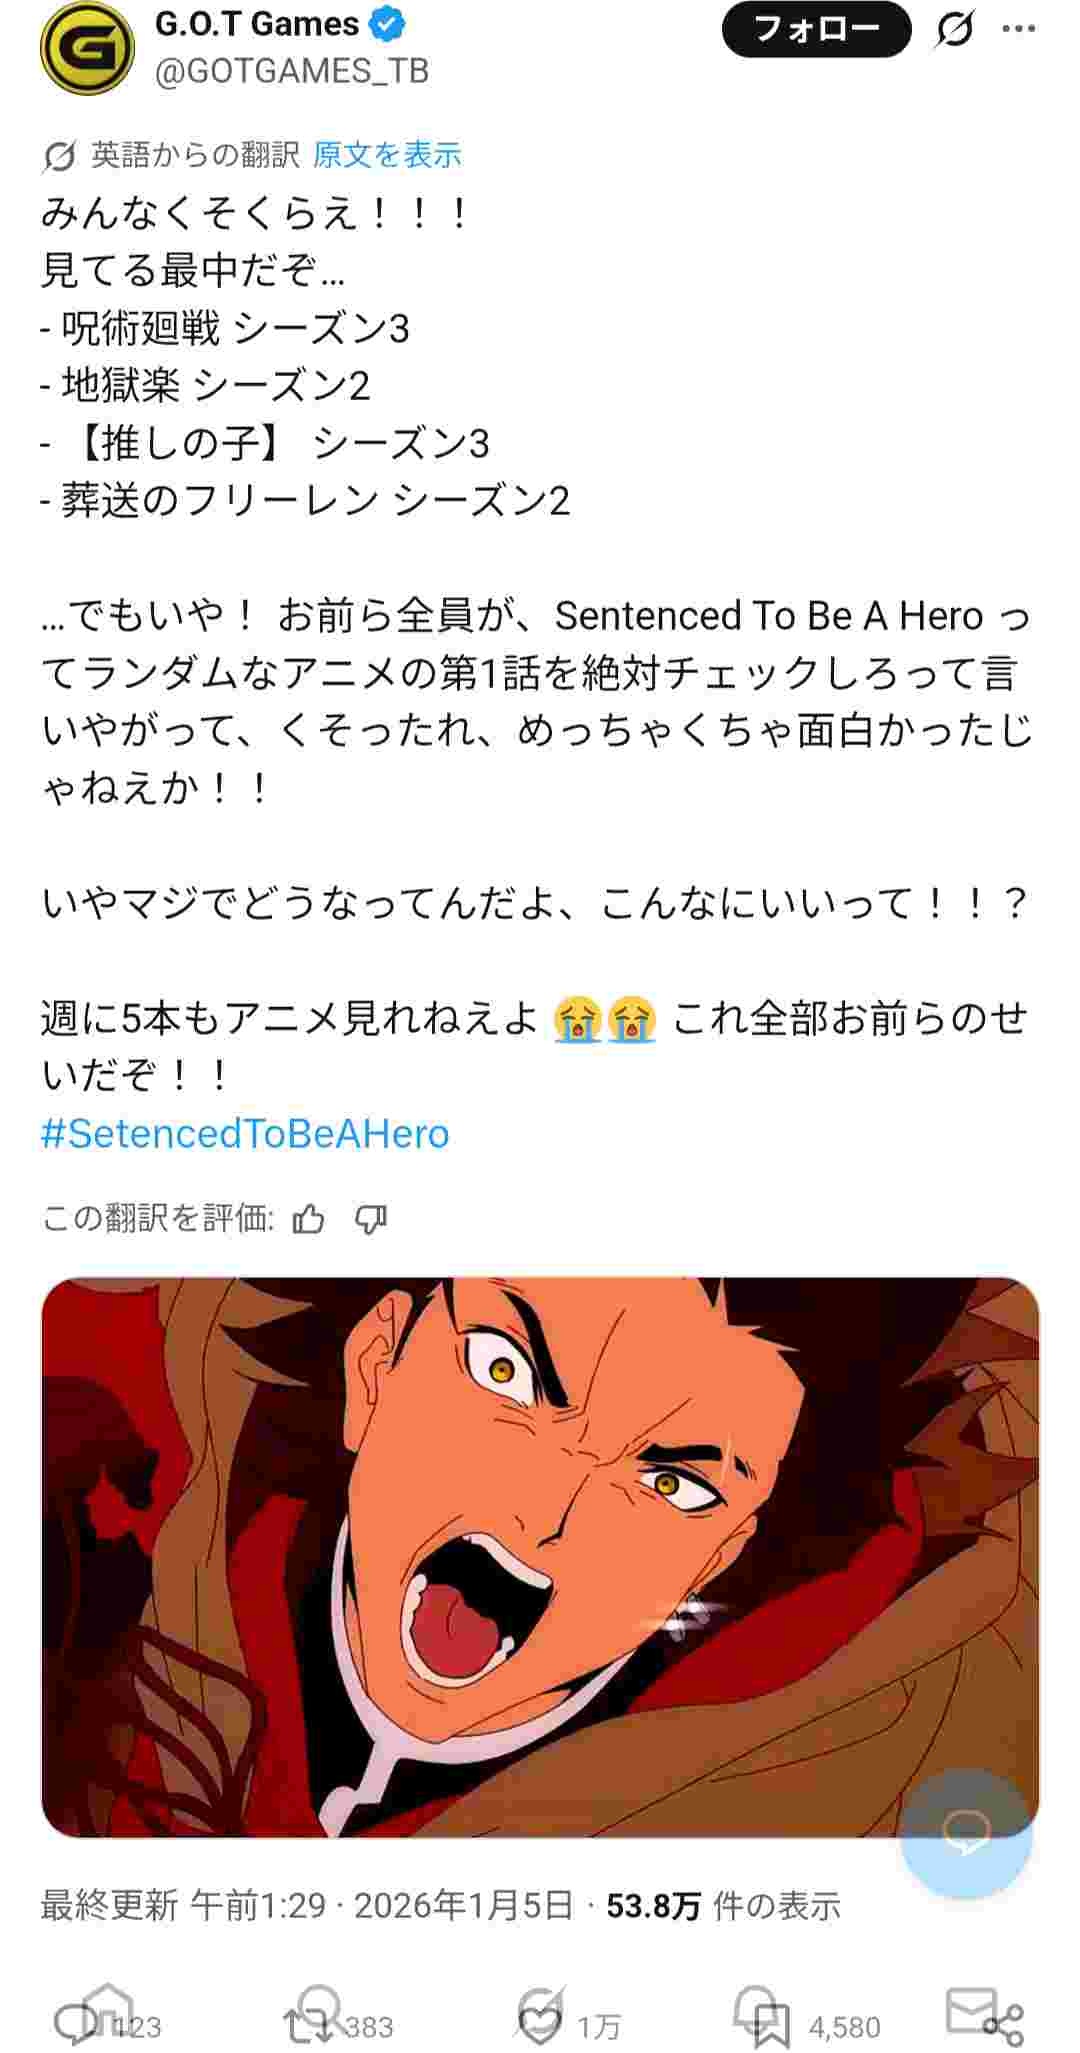Rate the translation with thumbs up
This screenshot has width=1080, height=2053.
(x=308, y=1219)
